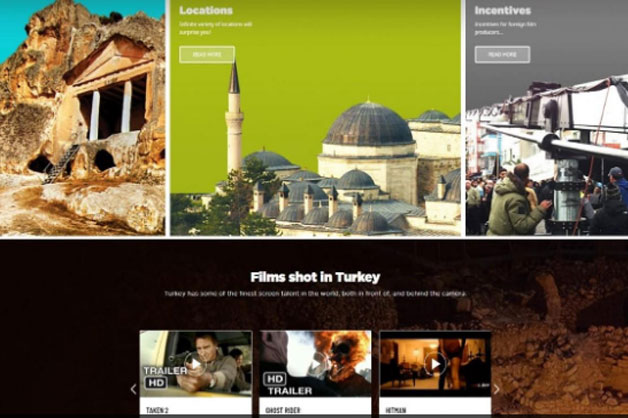Image resolution: width=628 pixels, height=418 pixels.
Task: Click the Turkey screen talent subtitle text
Action: tap(315, 293)
